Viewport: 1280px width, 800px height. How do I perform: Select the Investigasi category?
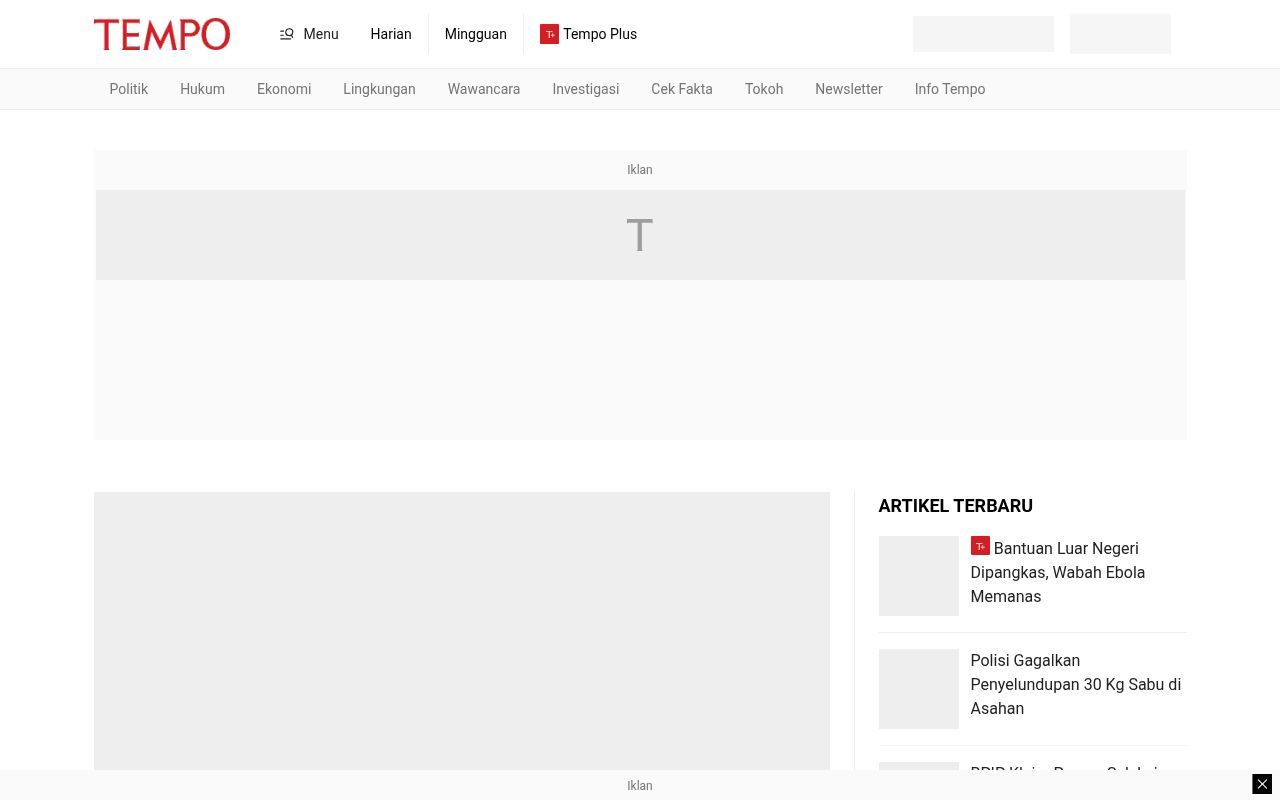coord(586,89)
